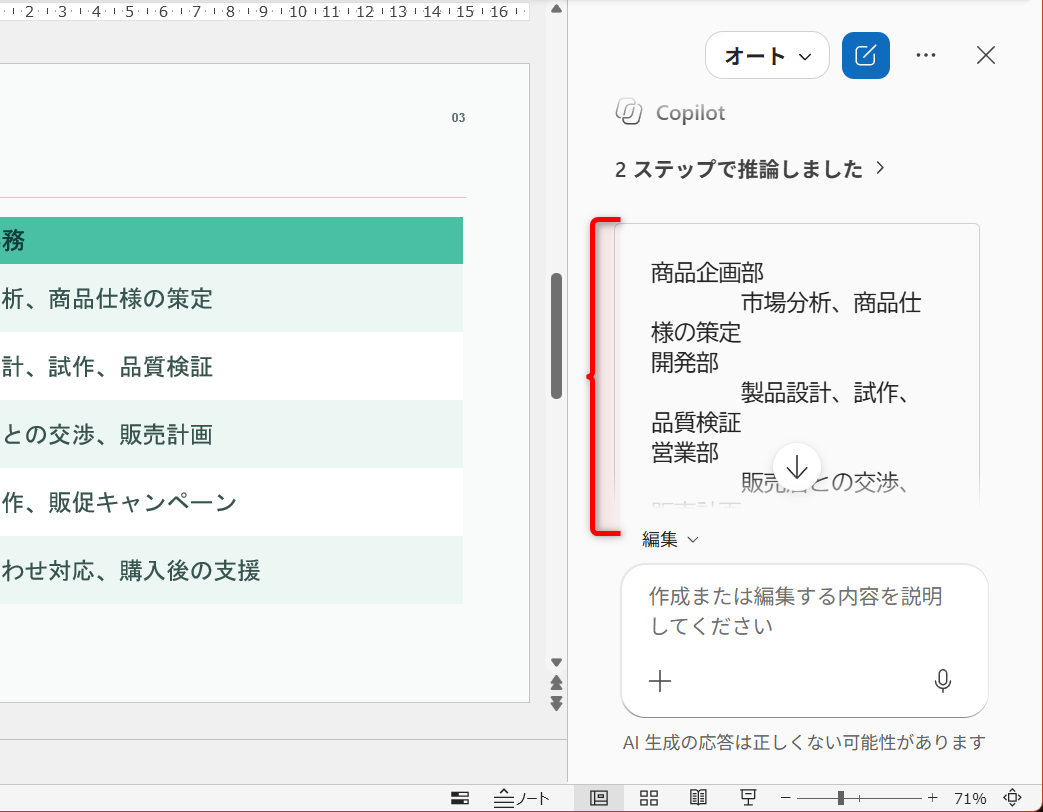The image size is (1043, 812).
Task: Select the table cell 作、販促キャンペーン
Action: coord(231,502)
